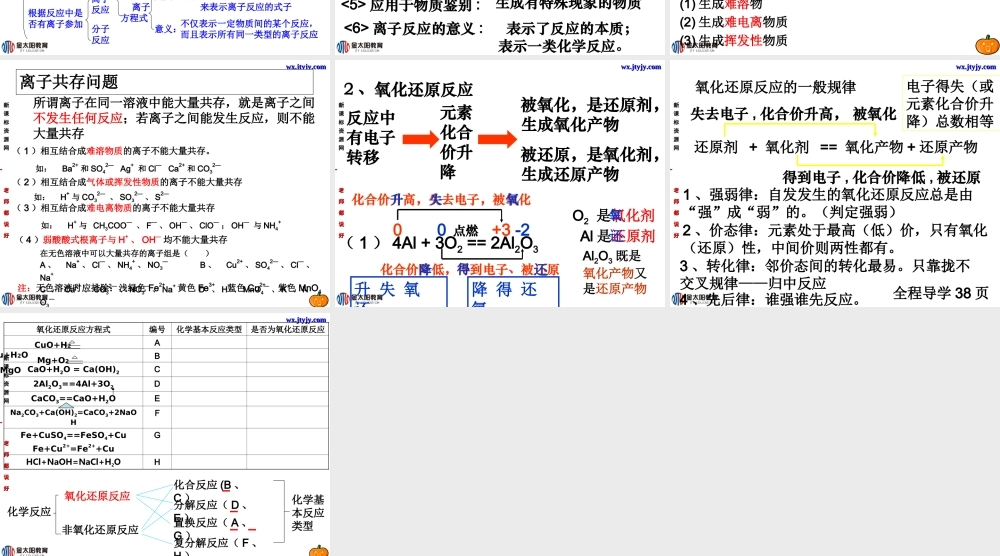
Task: Click text 被氧化，是还原剂，生成氧化产物
Action: (590, 115)
